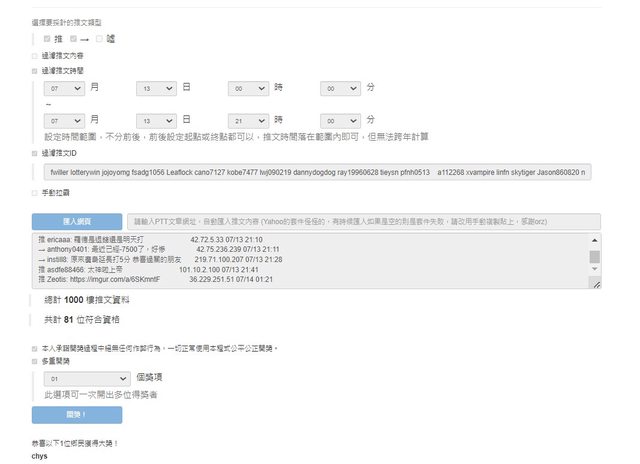The image size is (640, 464).
Task: Toggle the 過濾推文ID filter checkbox
Action: click(35, 154)
